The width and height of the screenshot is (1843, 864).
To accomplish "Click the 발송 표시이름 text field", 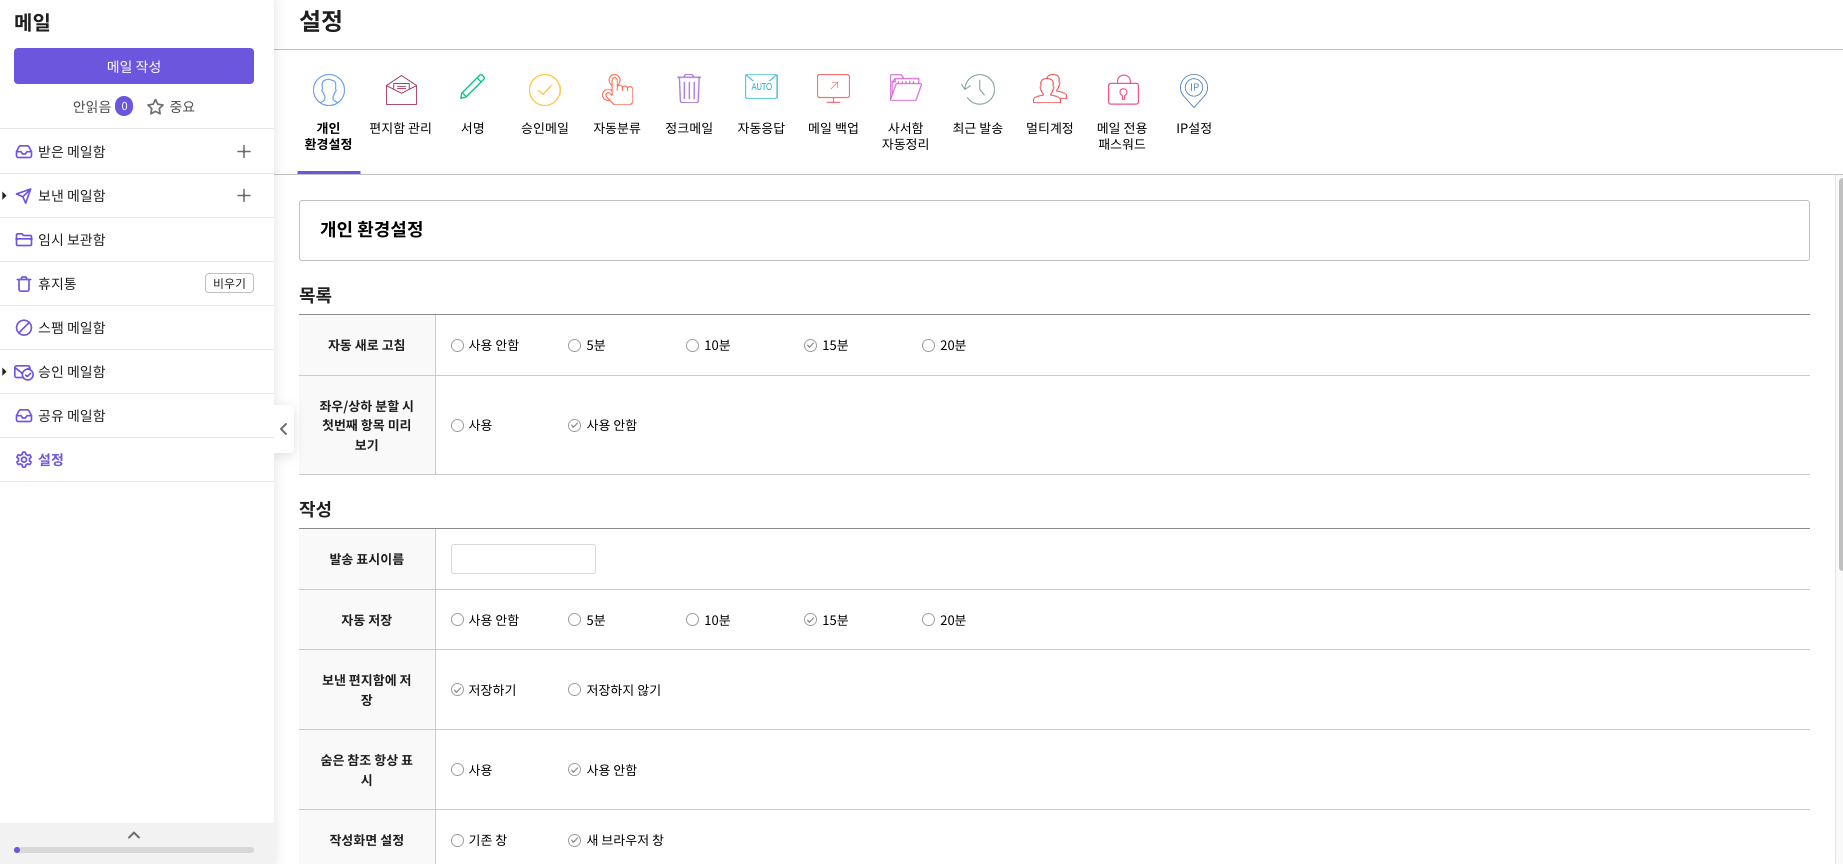I will (523, 559).
